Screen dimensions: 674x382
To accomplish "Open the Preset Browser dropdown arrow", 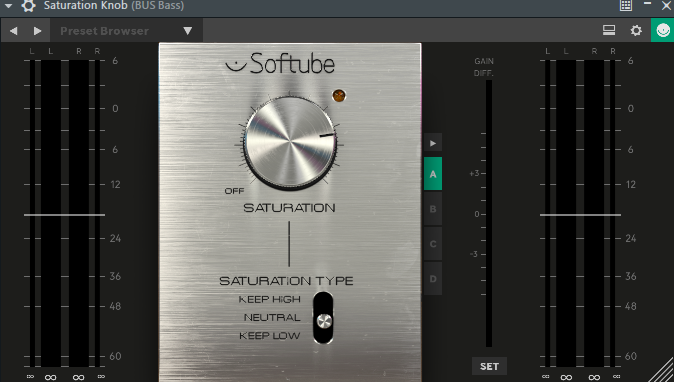I will coord(187,31).
